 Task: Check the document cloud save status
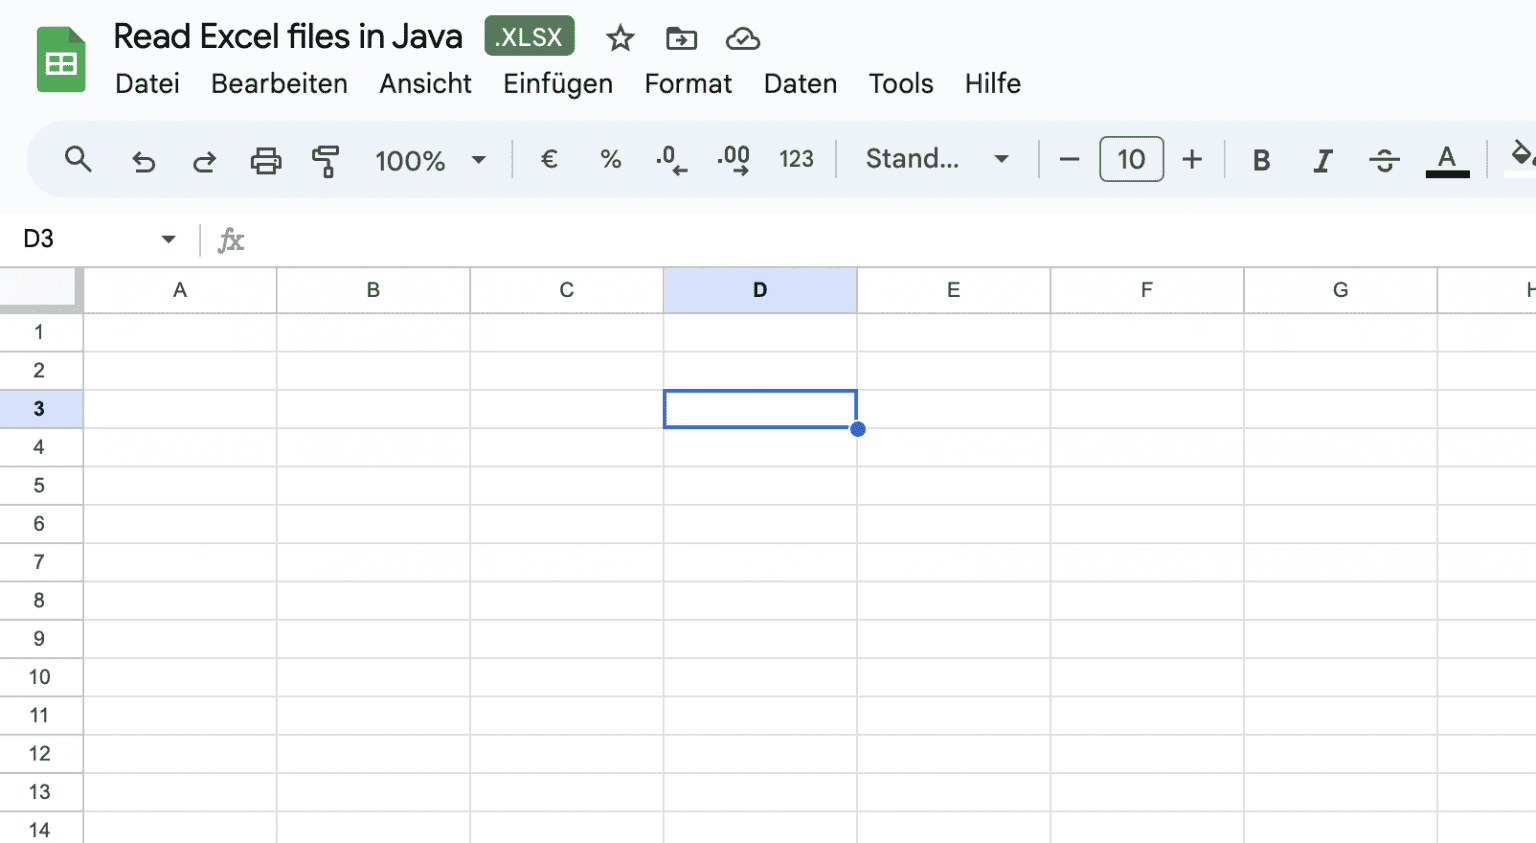(743, 38)
